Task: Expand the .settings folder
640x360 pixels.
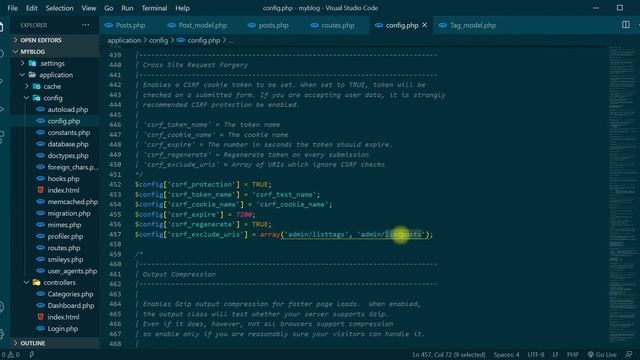Action: pyautogui.click(x=52, y=63)
